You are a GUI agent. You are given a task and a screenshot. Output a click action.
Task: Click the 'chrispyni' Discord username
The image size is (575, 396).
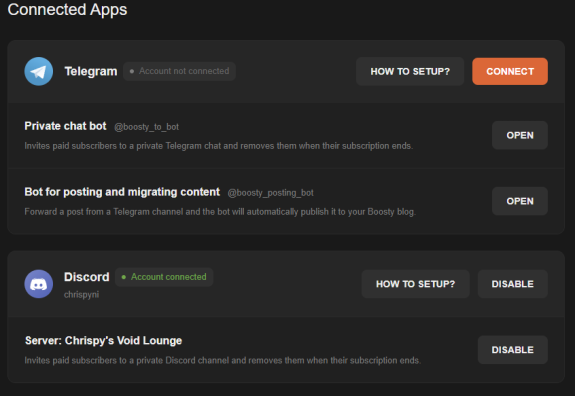[x=81, y=294]
